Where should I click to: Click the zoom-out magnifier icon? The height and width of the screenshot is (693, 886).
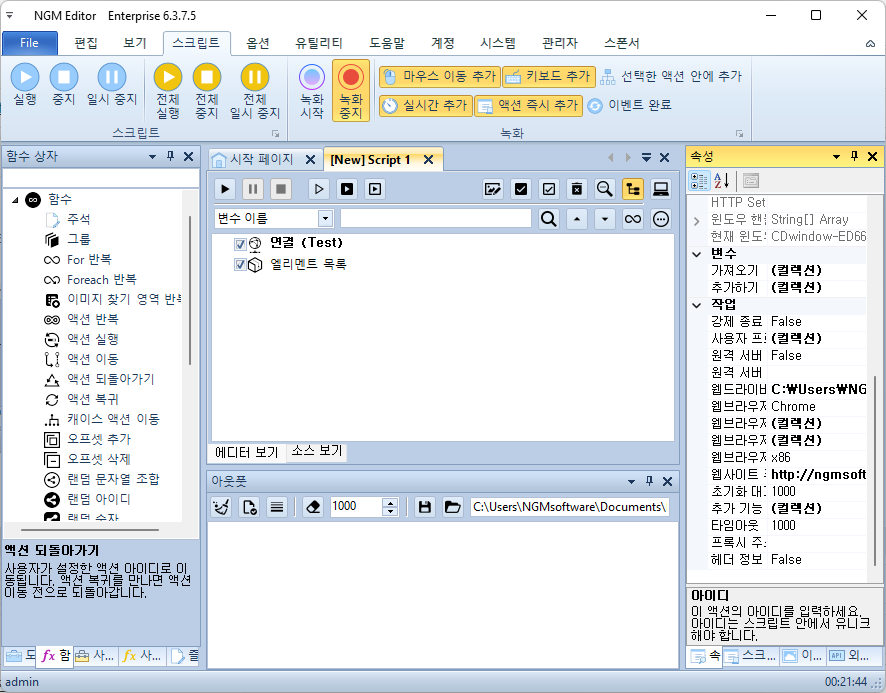point(605,189)
